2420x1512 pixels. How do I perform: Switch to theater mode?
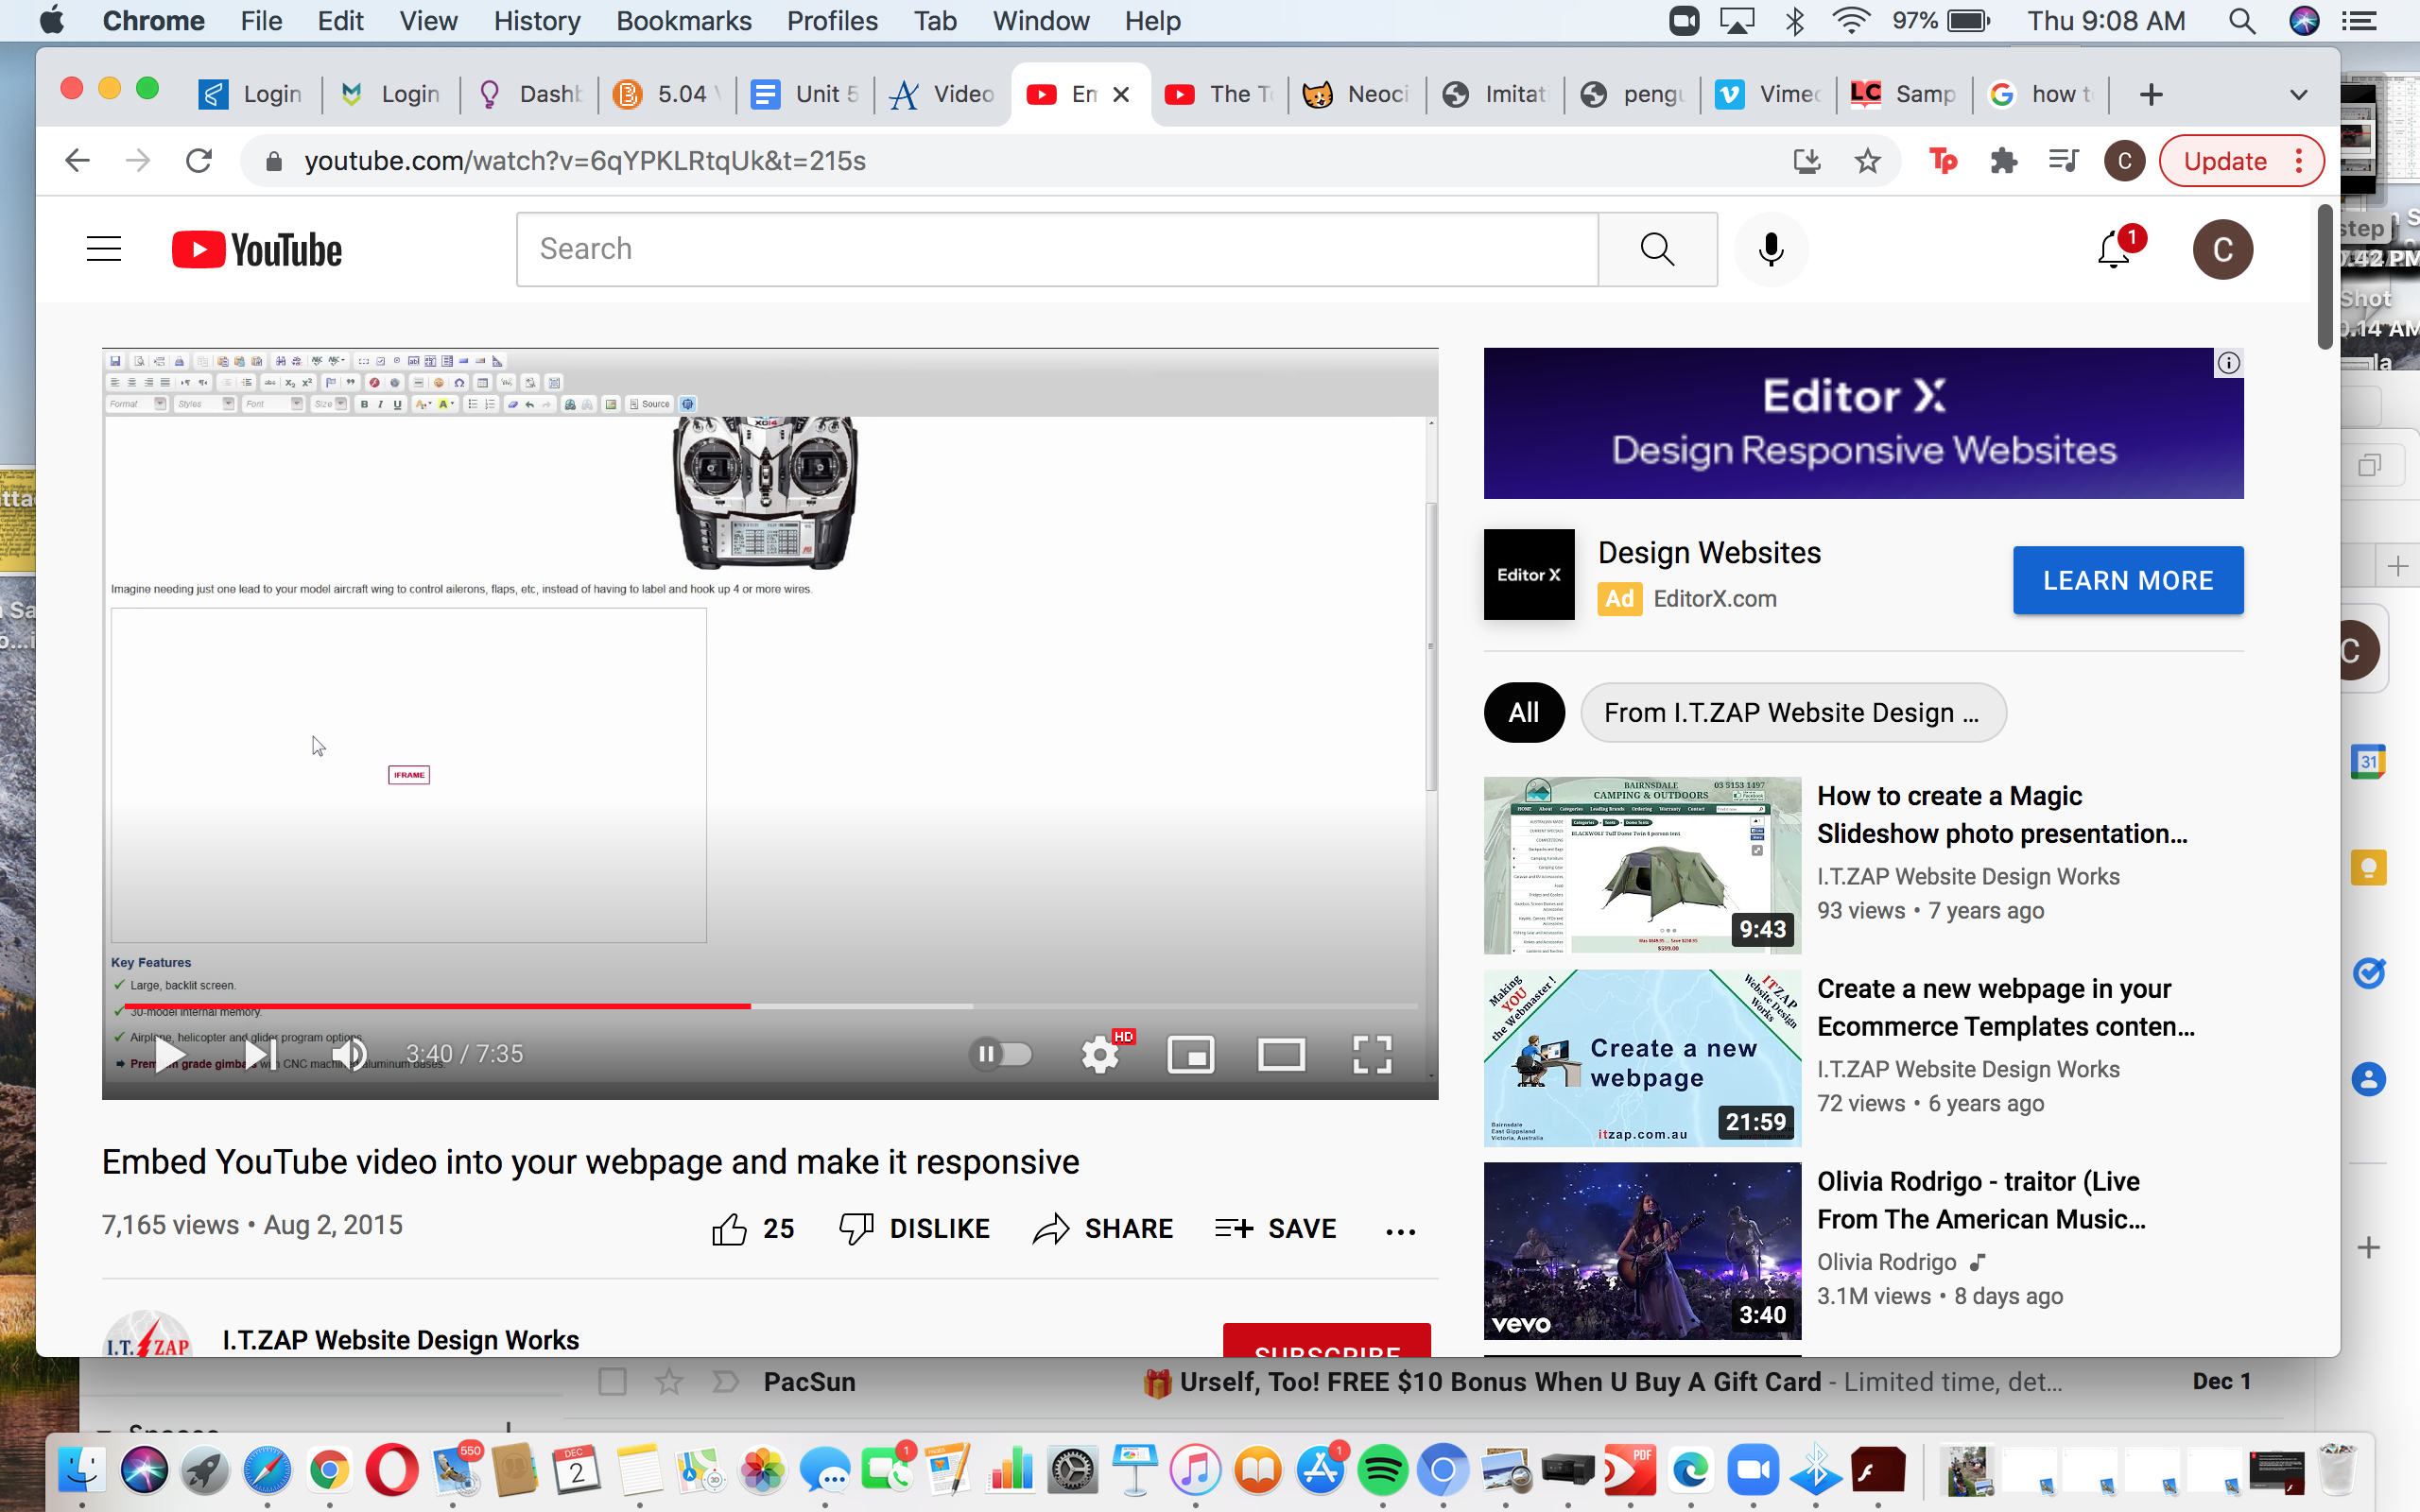pyautogui.click(x=1281, y=1054)
